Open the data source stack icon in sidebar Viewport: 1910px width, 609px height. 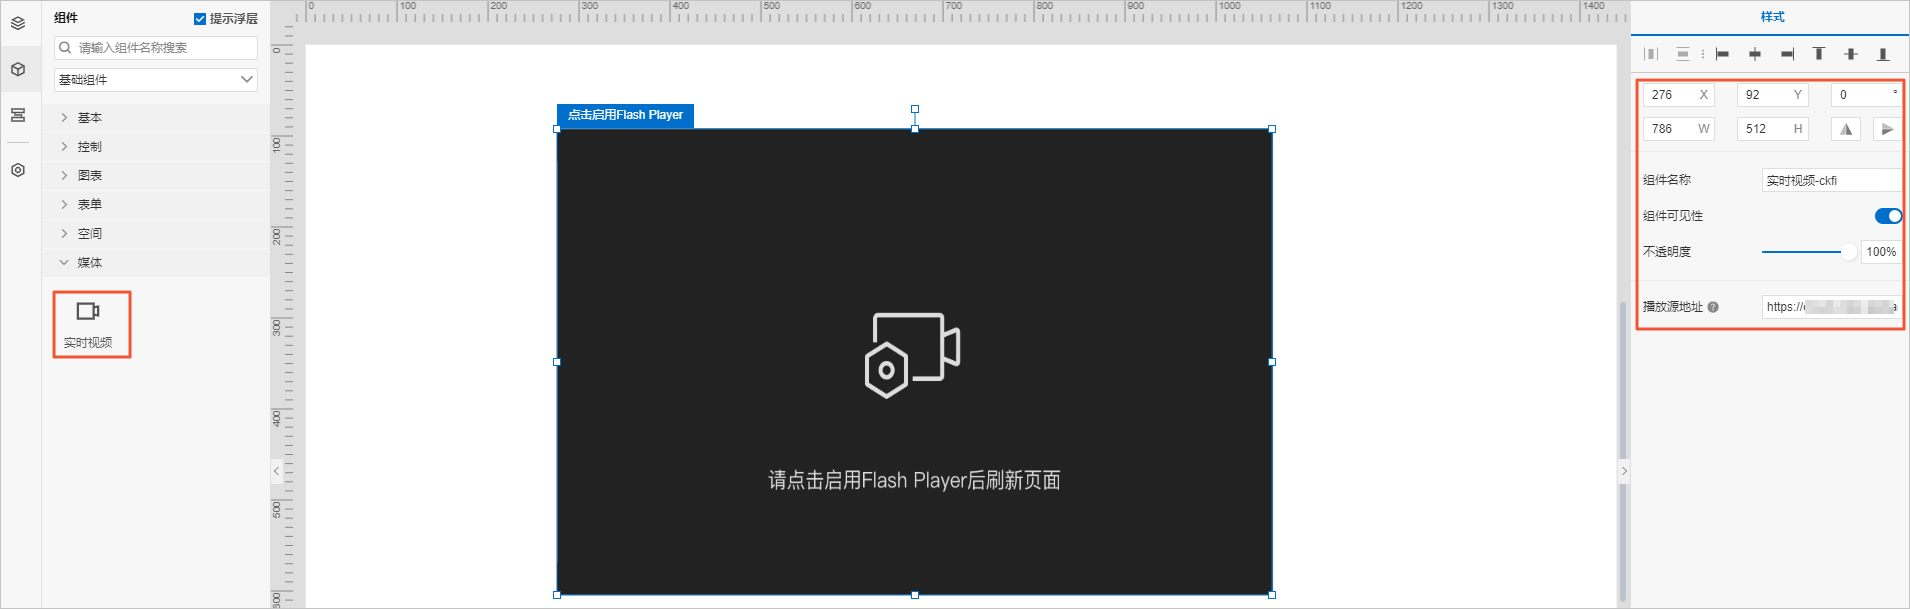pos(18,115)
